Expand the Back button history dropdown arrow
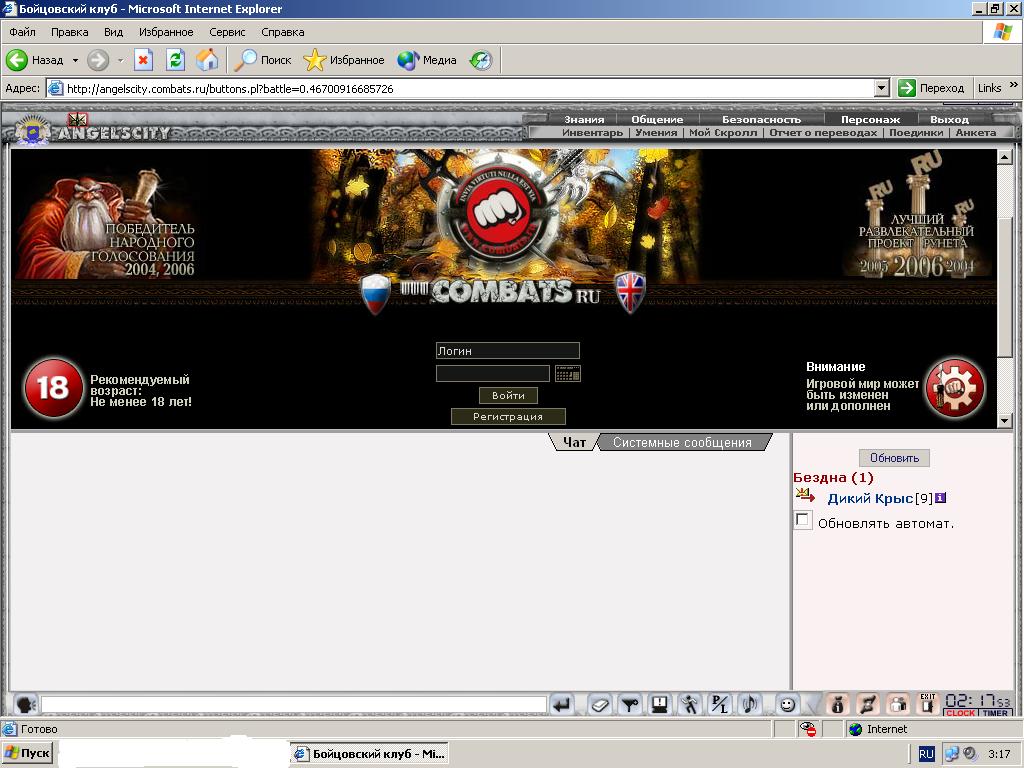The image size is (1024, 768). tap(75, 60)
